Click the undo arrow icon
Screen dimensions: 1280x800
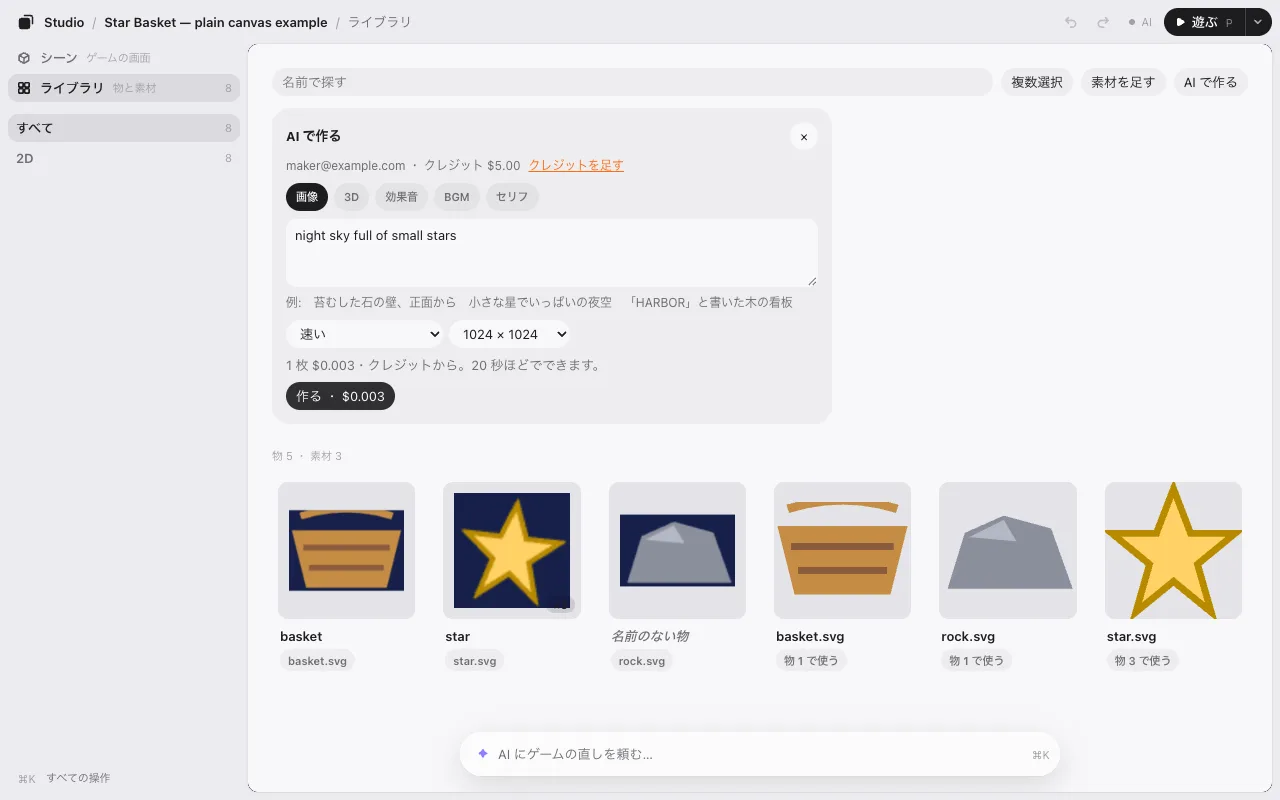(1071, 22)
